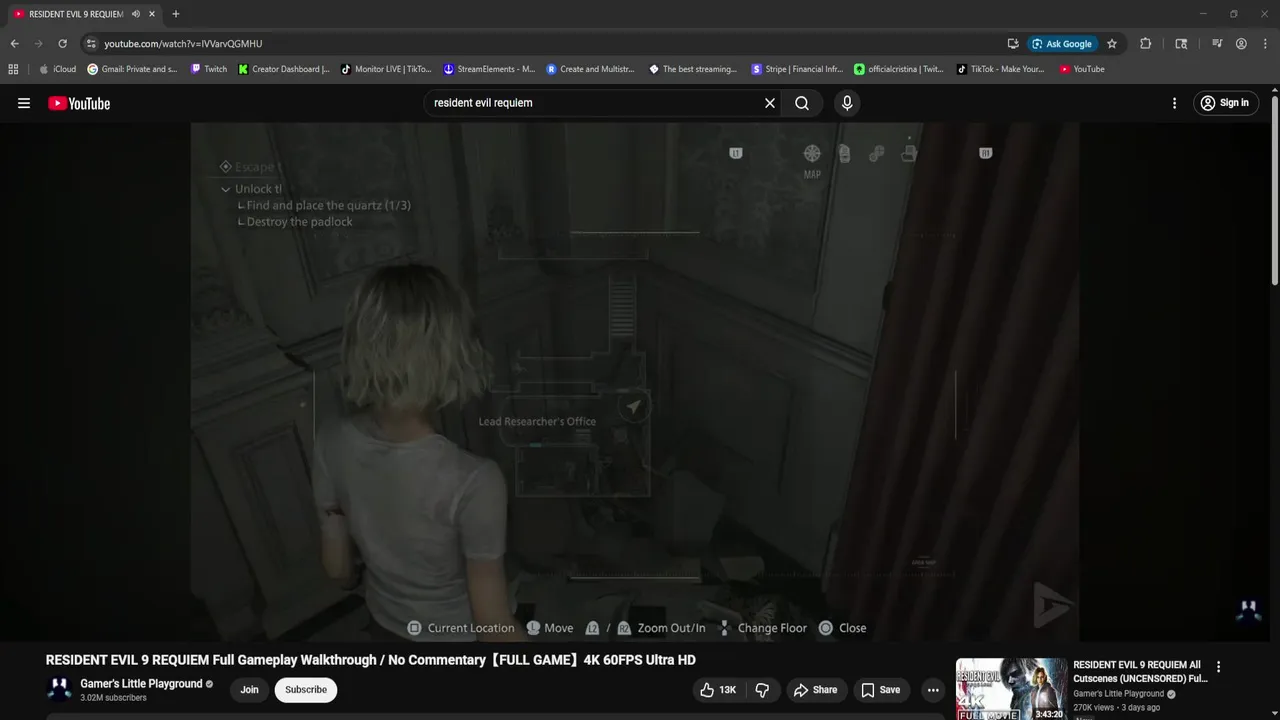Open the Create and Multistream bookmark
This screenshot has width=1280, height=720.
[591, 69]
